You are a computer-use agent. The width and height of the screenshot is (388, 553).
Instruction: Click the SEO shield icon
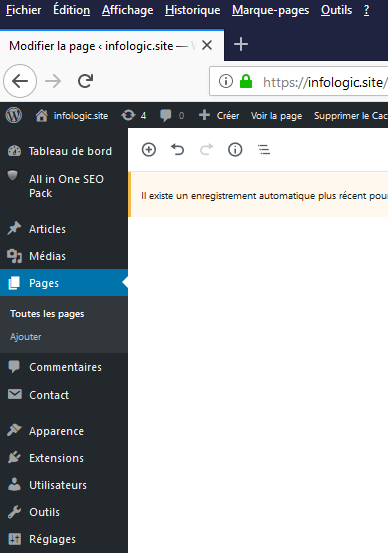[x=13, y=176]
